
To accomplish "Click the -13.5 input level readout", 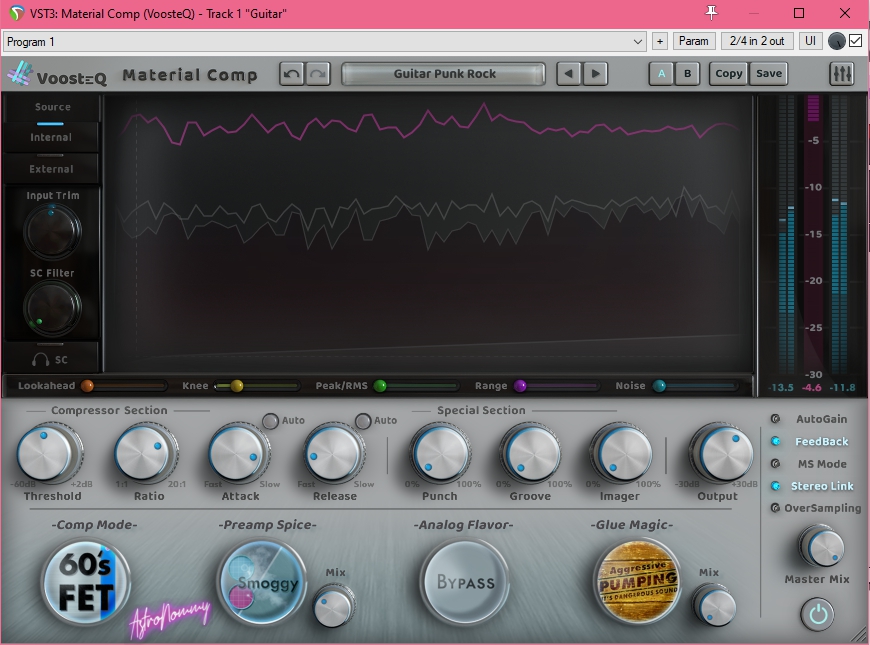I will point(781,387).
